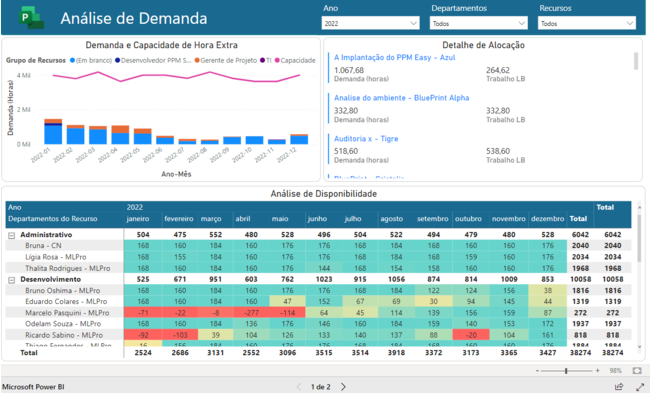This screenshot has height=393, width=650.
Task: Click the fit to page icon
Action: (637, 370)
